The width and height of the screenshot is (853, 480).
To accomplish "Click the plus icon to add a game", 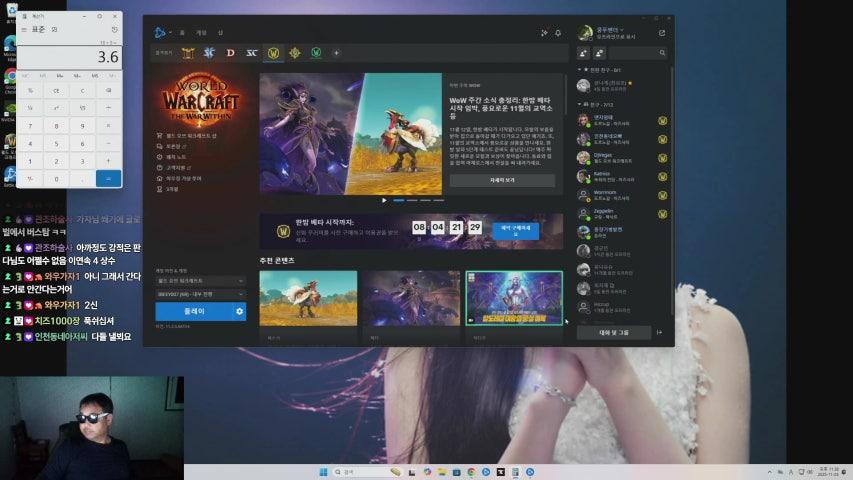I will [x=336, y=53].
